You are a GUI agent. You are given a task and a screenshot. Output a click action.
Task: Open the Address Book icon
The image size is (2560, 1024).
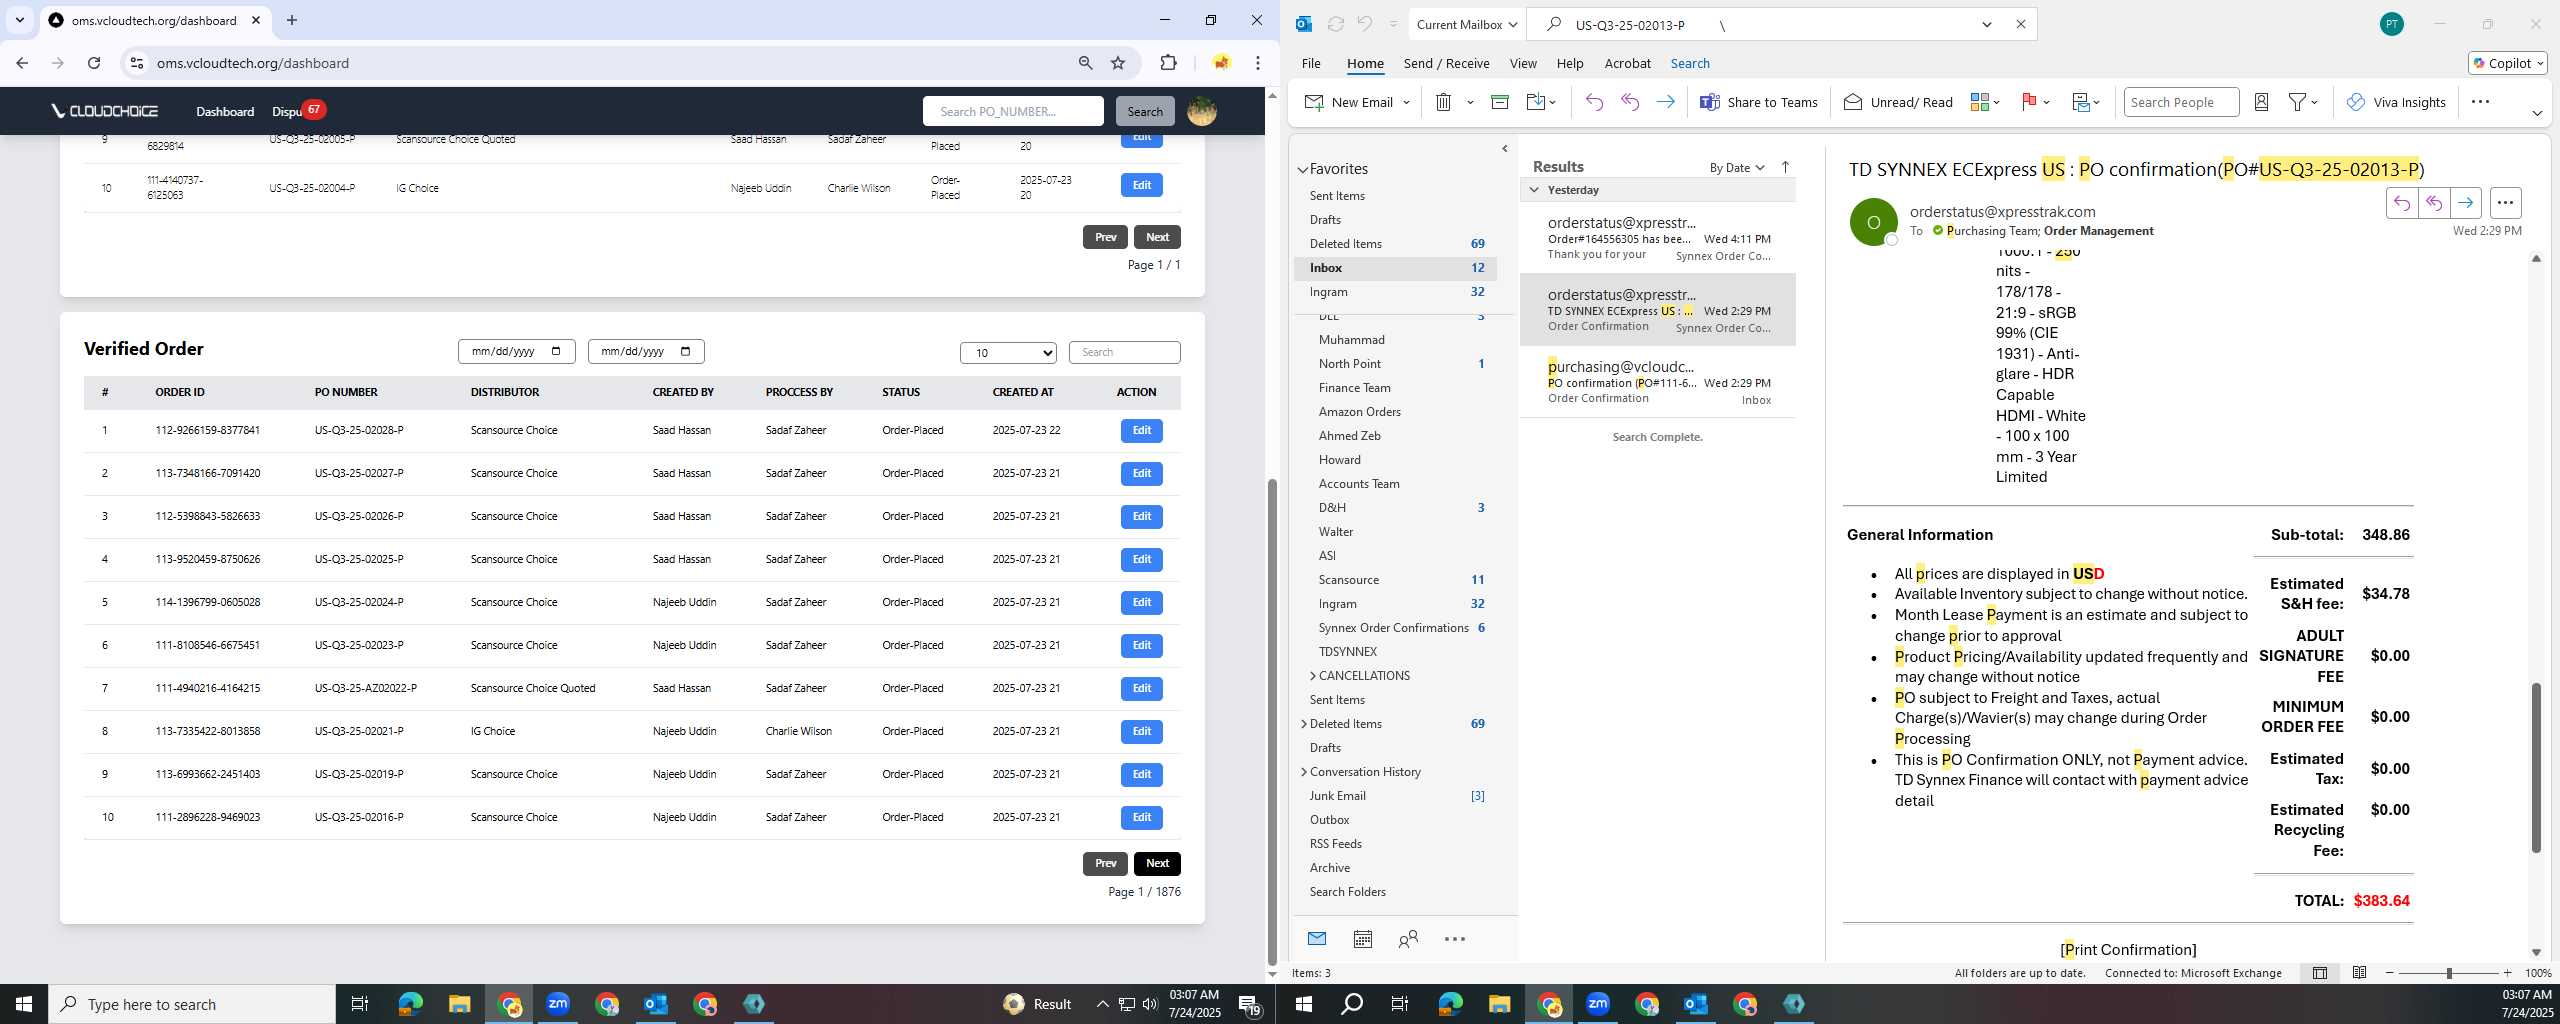(2261, 102)
